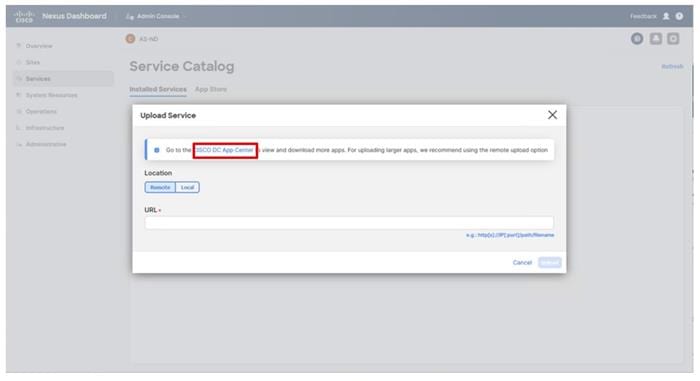Image resolution: width=700 pixels, height=381 pixels.
Task: Expand Infrastructure in the sidebar
Action: (x=45, y=128)
